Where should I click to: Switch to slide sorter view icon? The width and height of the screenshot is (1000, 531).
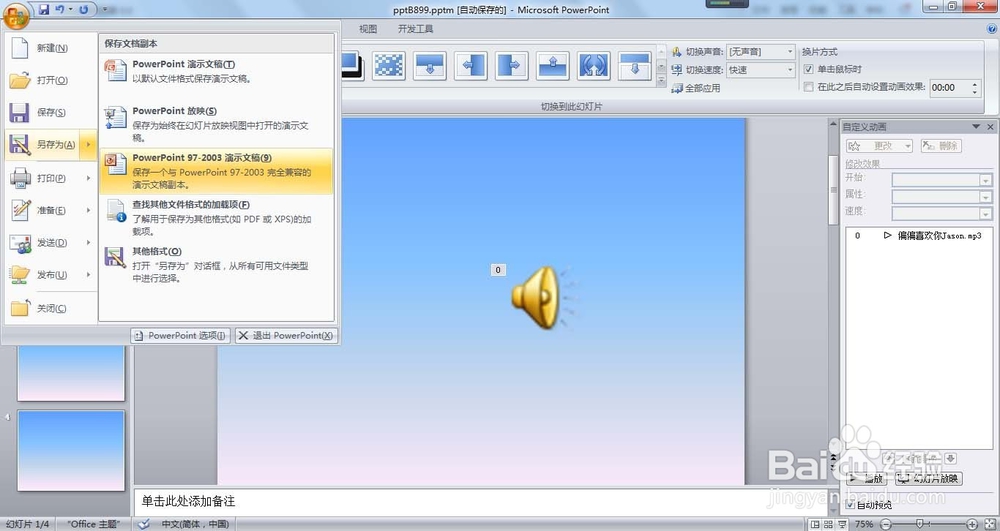828,524
